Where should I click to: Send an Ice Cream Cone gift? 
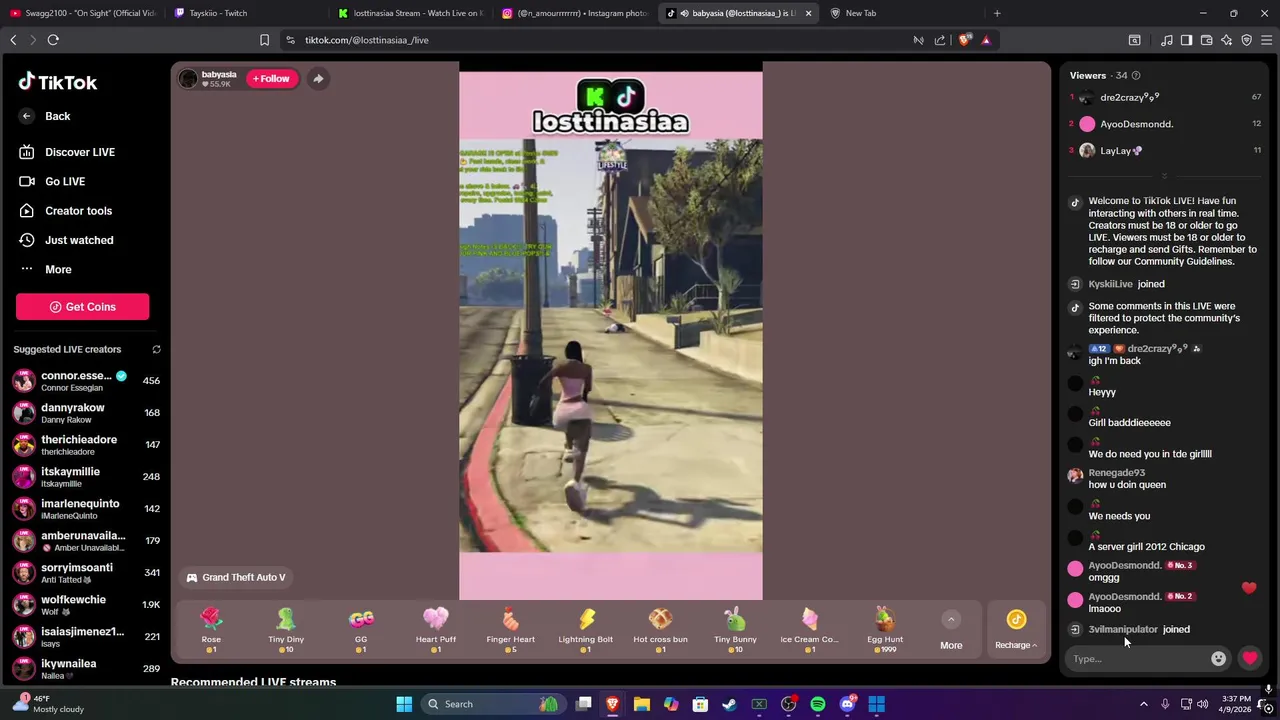point(810,629)
